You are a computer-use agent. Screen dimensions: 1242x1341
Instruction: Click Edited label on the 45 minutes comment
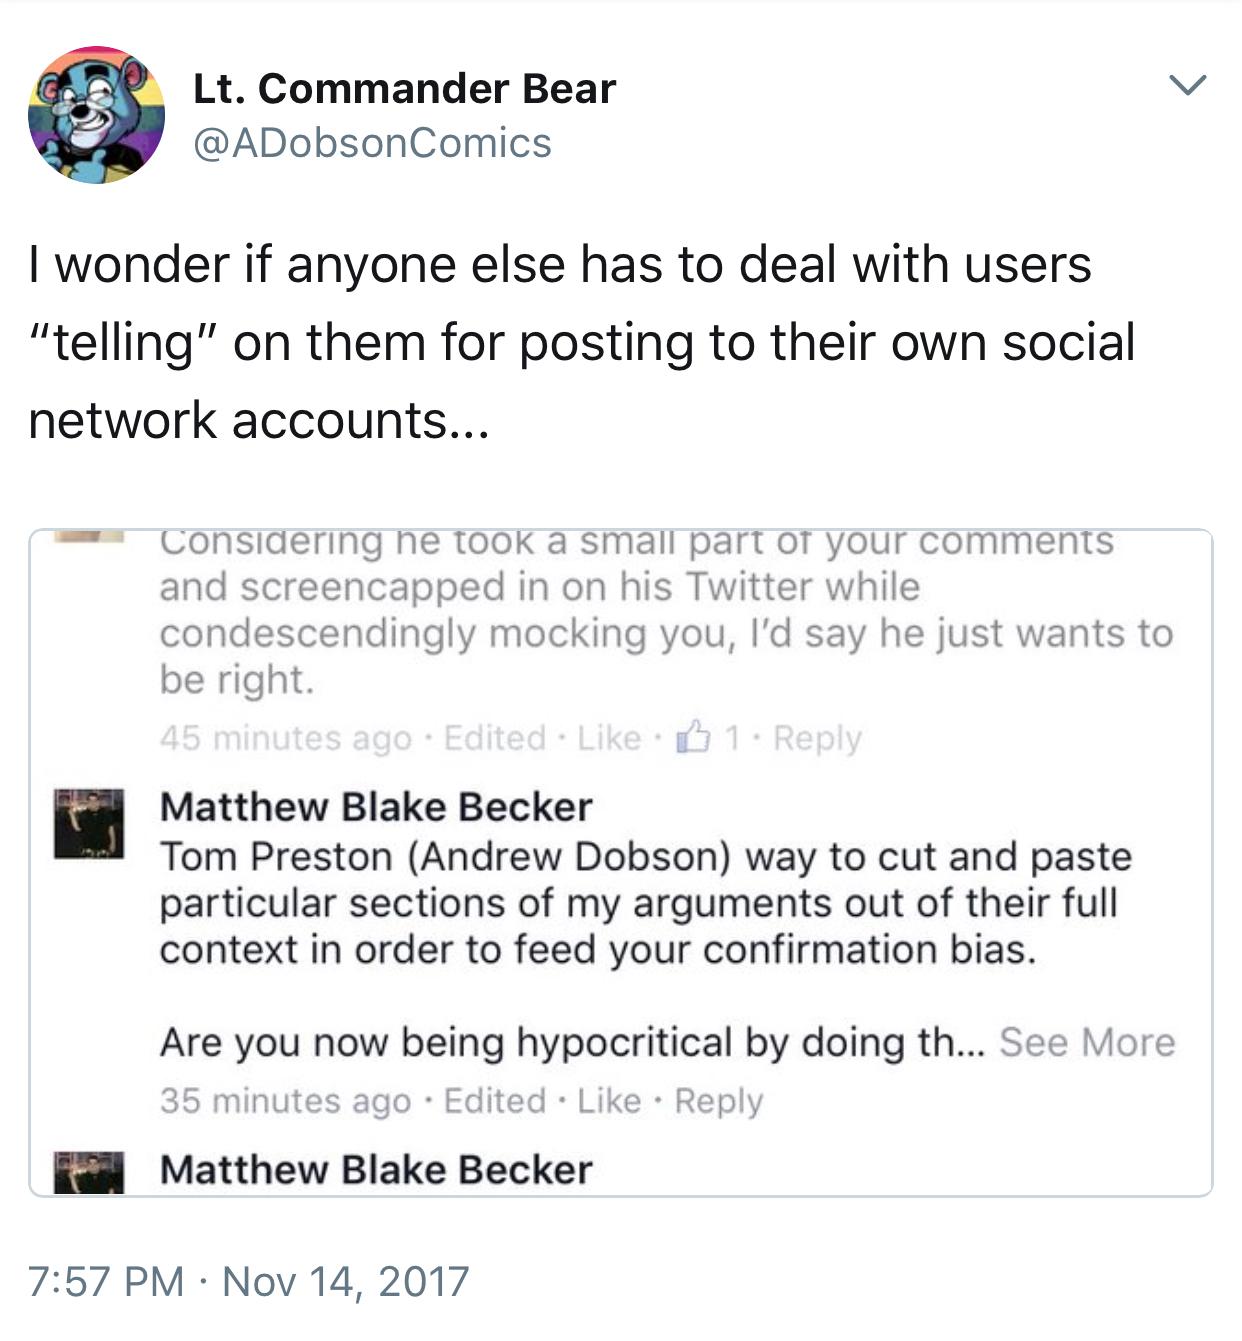pos(495,738)
